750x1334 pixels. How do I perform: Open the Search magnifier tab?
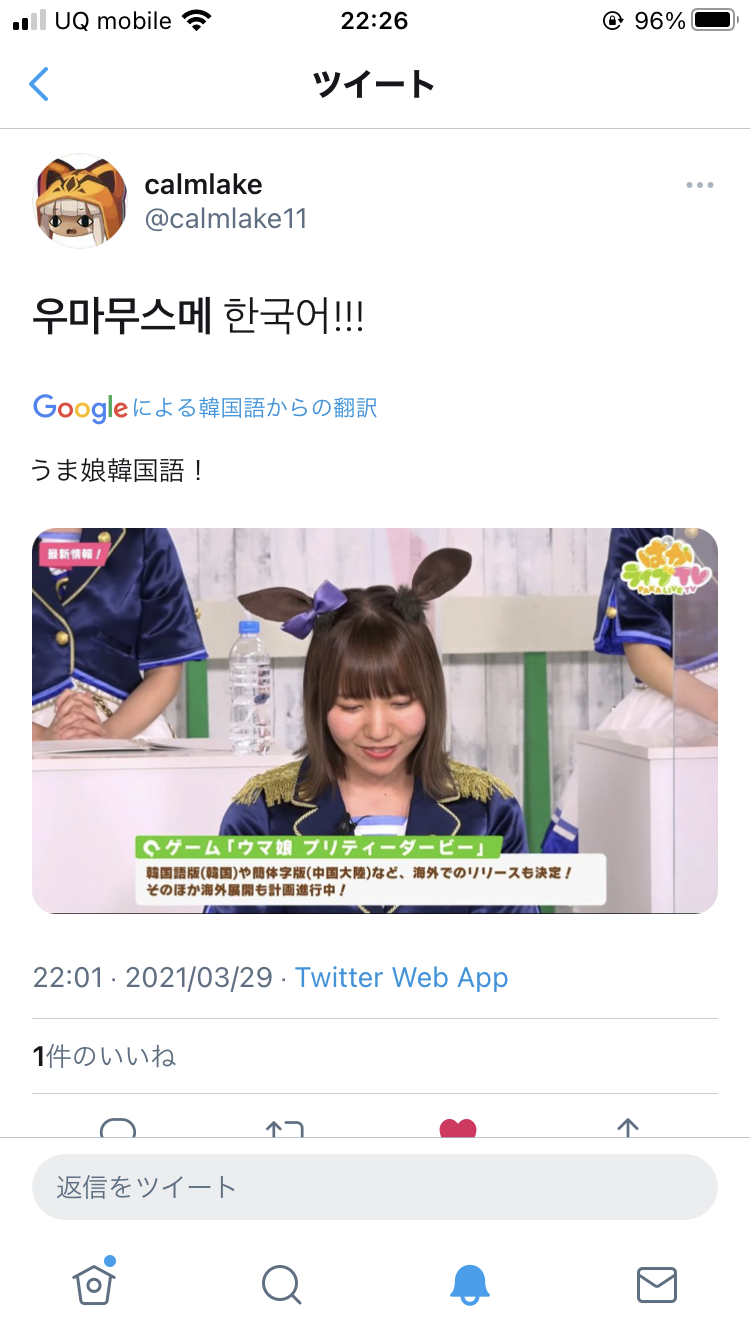(x=281, y=1284)
